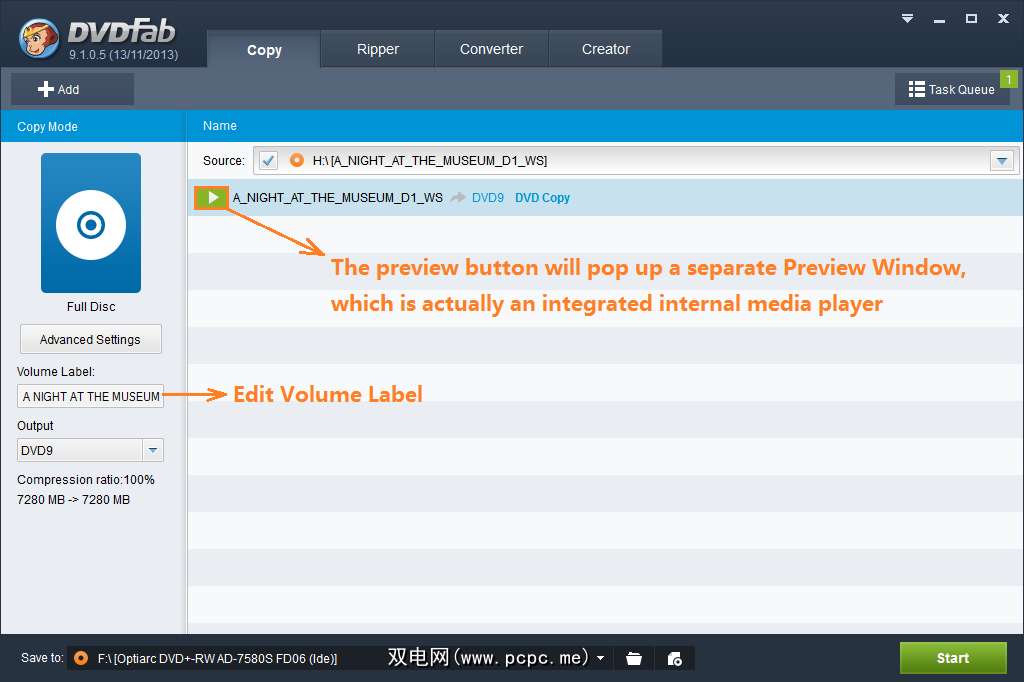Image resolution: width=1024 pixels, height=682 pixels.
Task: Click the orange disc icon beside the source path
Action: [x=296, y=161]
